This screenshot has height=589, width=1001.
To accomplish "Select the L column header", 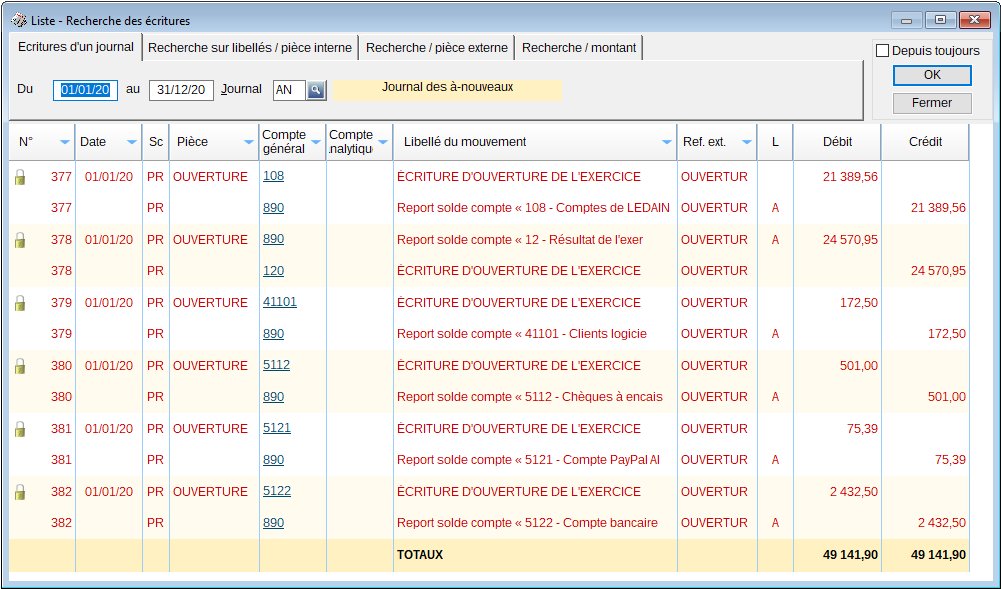I will [775, 142].
